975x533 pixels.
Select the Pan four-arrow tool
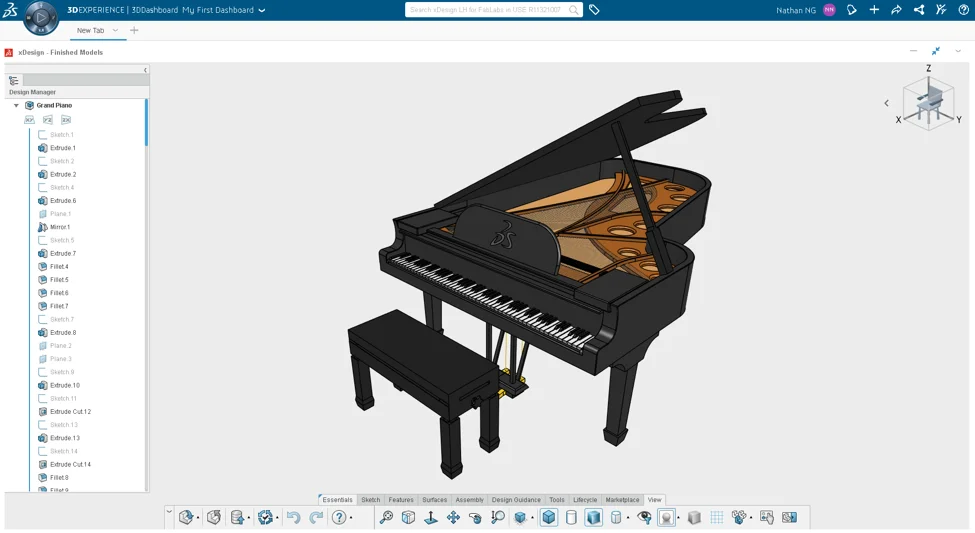[453, 517]
